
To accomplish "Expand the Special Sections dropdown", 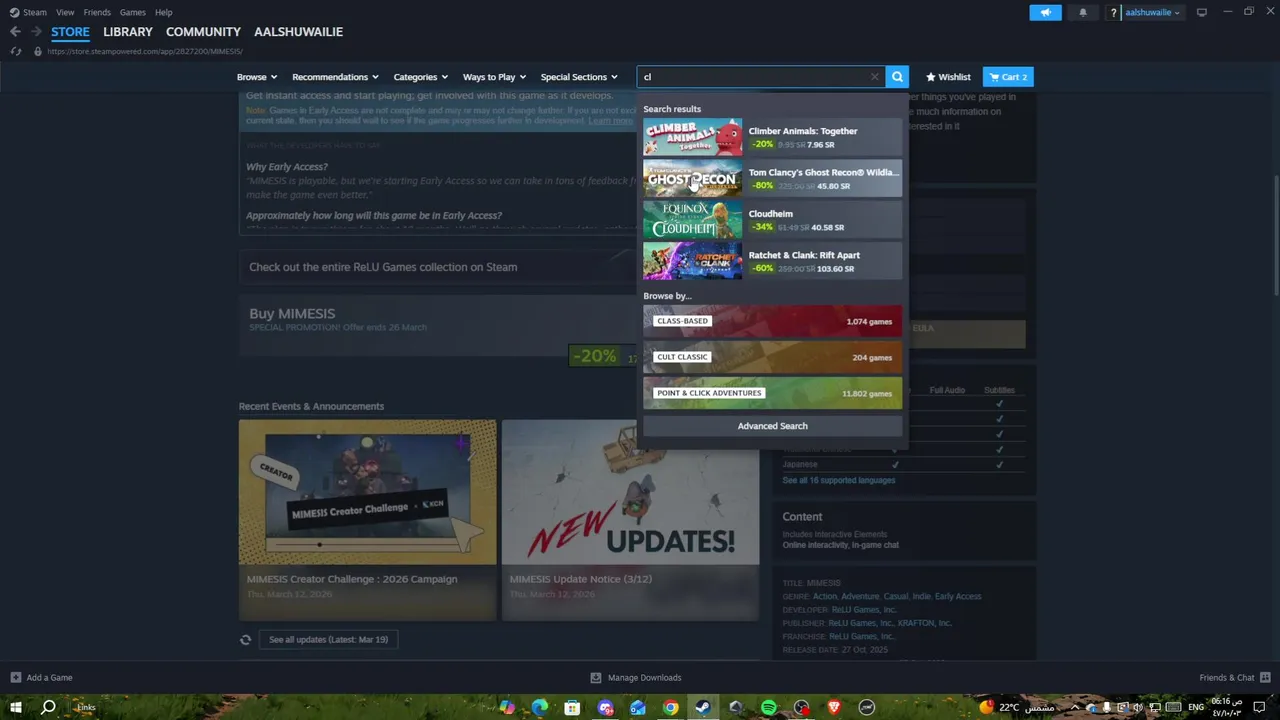I will point(579,77).
